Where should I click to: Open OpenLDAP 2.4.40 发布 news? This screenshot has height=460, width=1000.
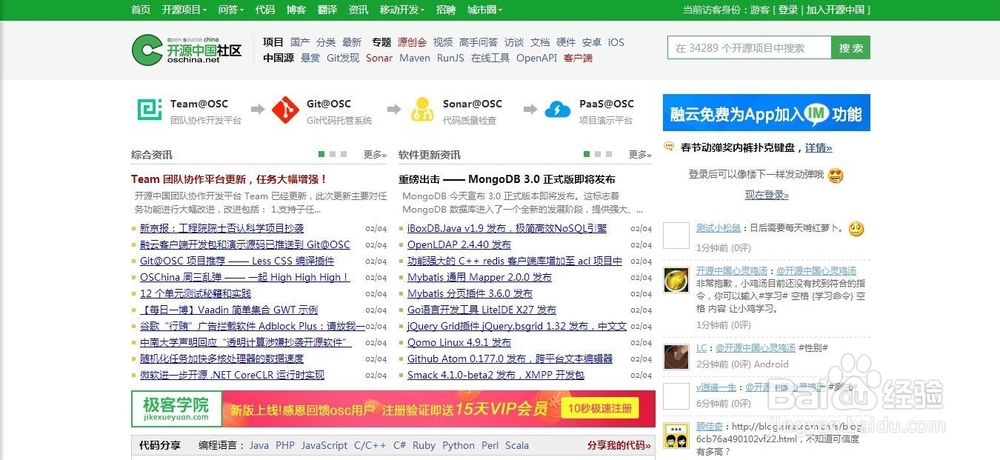(x=459, y=244)
